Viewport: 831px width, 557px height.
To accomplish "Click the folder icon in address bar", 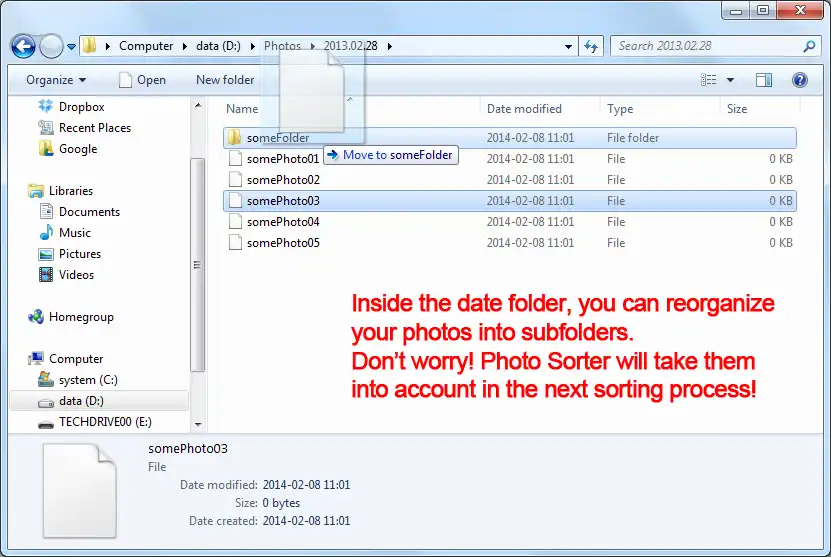I will [90, 46].
